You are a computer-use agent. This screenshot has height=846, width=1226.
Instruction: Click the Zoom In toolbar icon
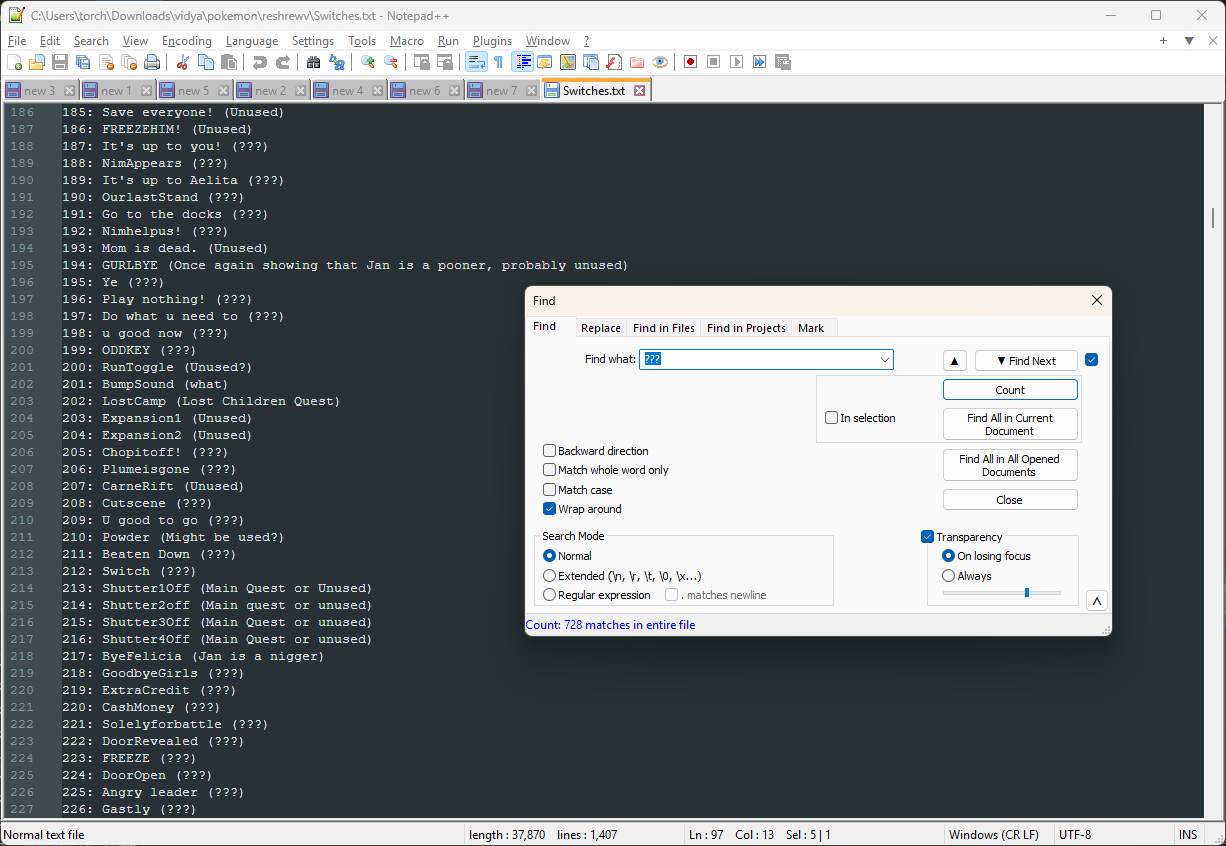pyautogui.click(x=368, y=62)
